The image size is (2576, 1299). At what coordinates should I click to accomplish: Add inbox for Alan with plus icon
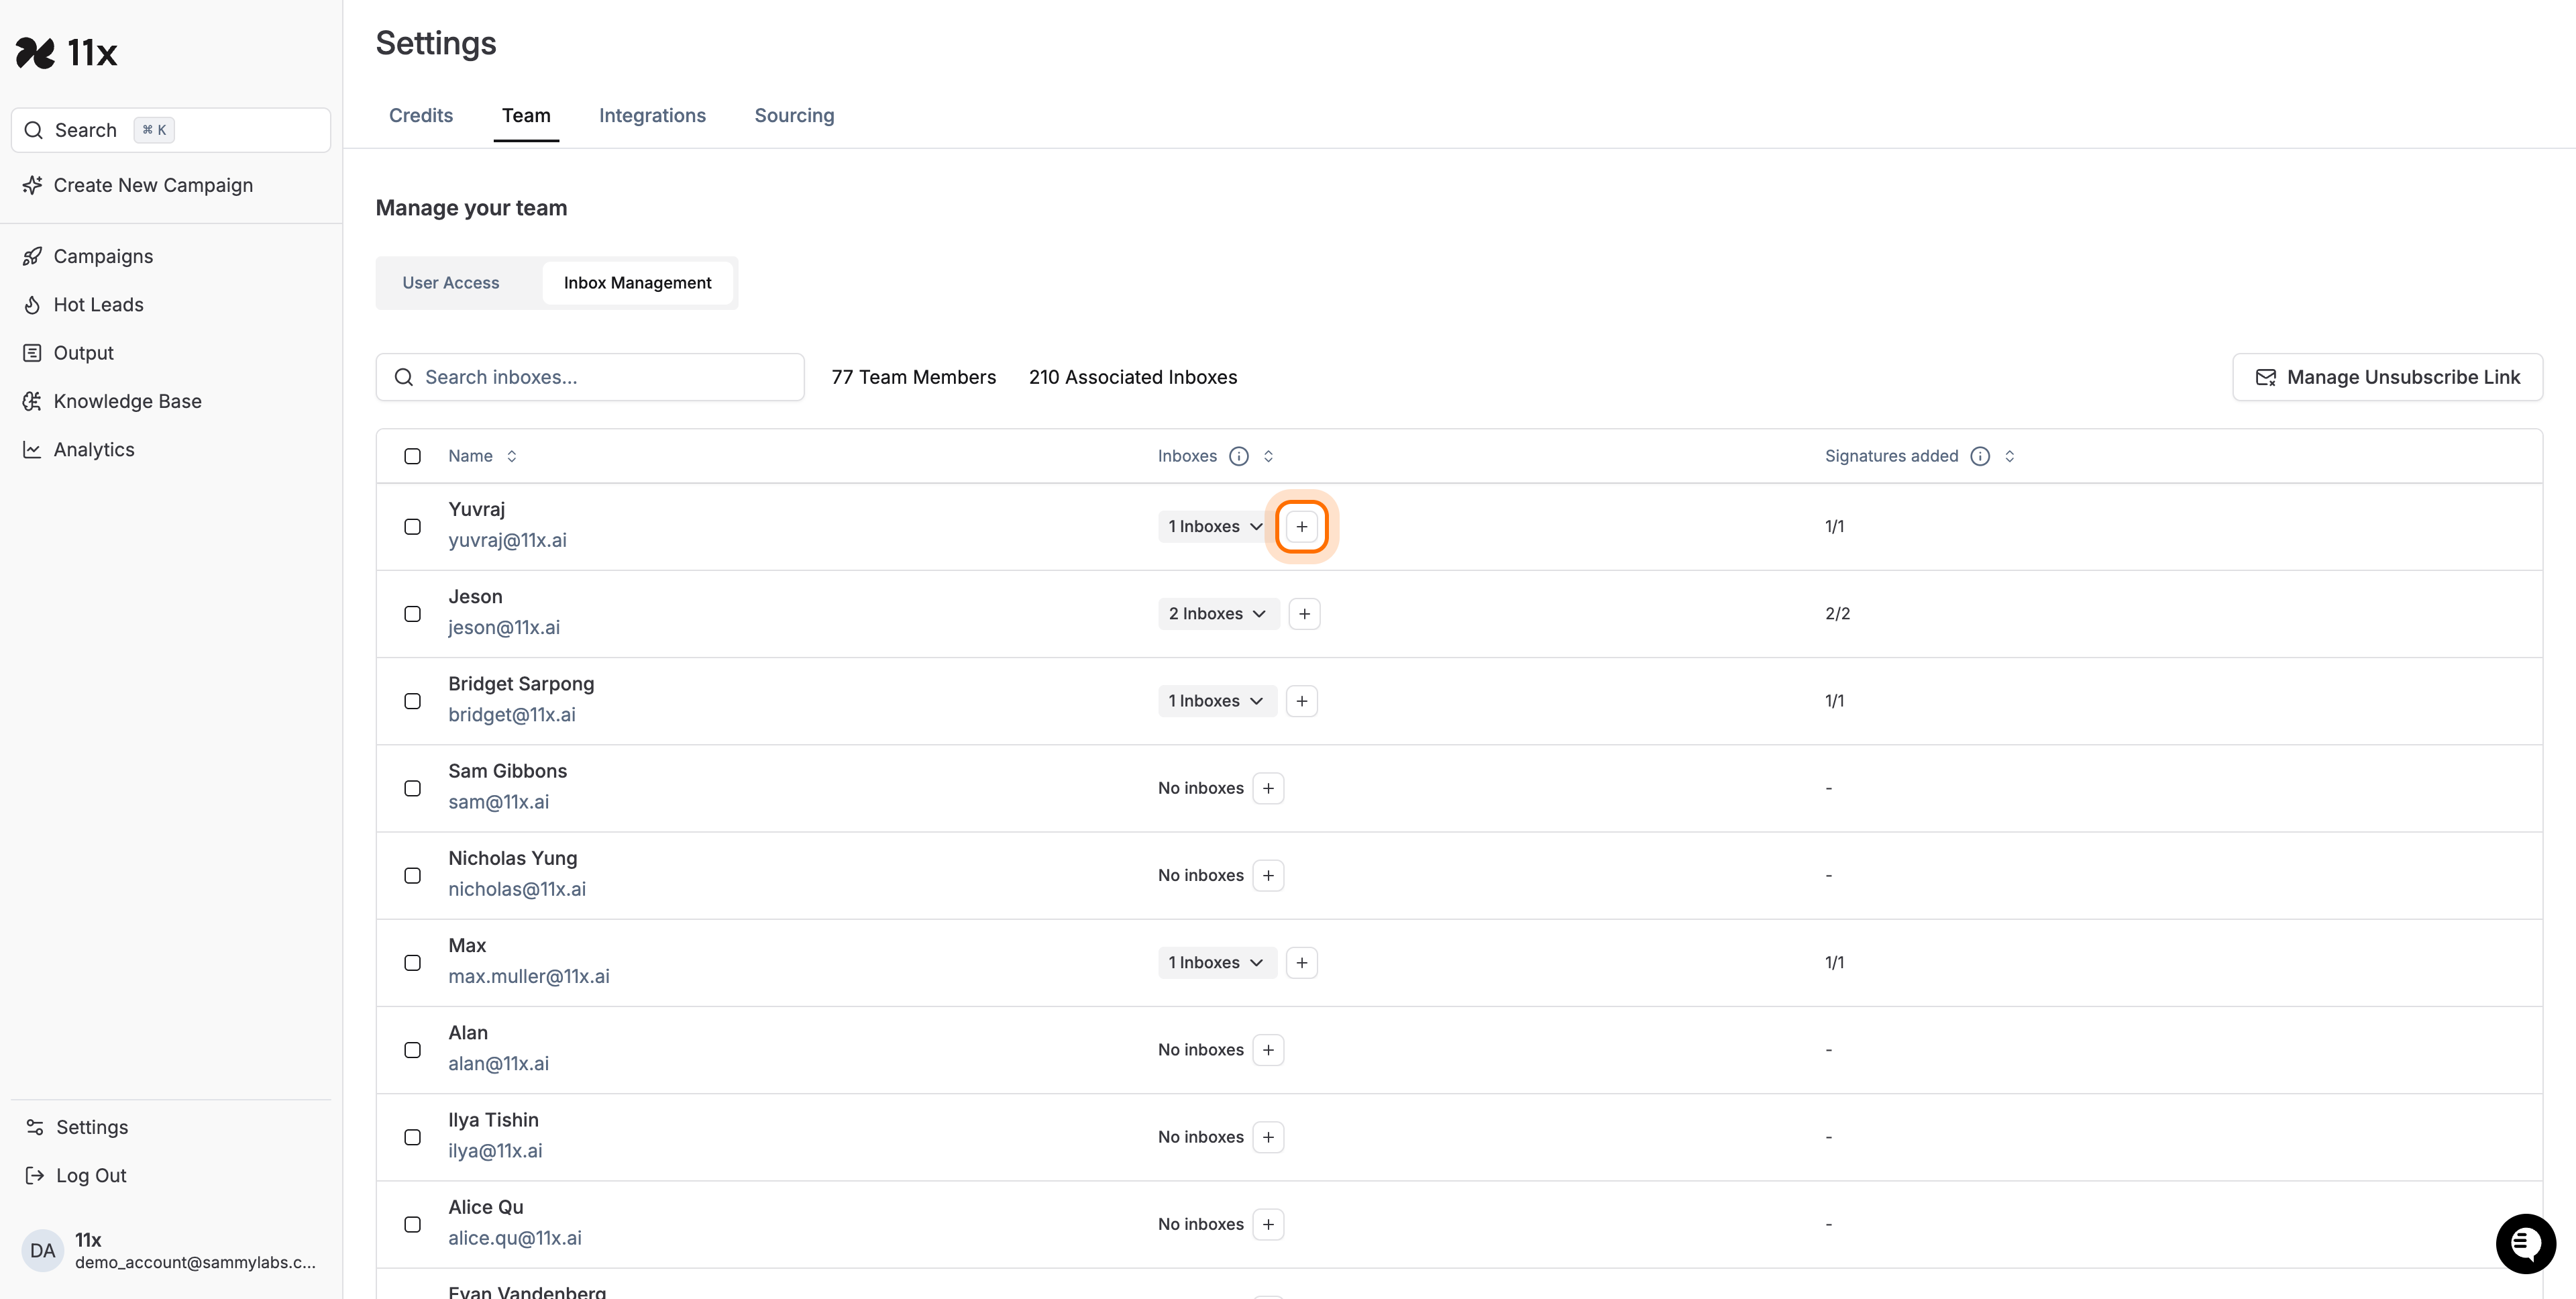coord(1268,1049)
